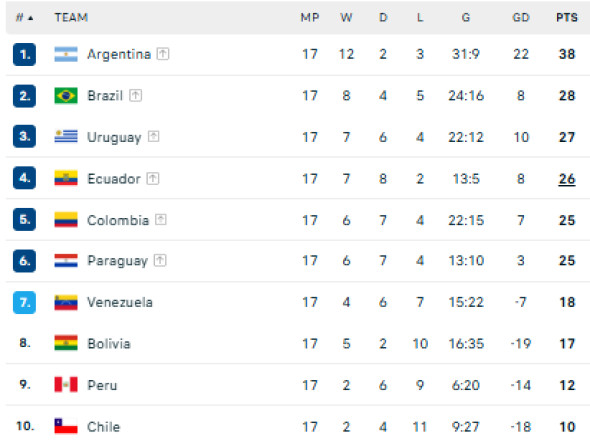Click the promotion arrow icon beside Argentina
Viewport: 590px width, 446px height.
coord(163,54)
